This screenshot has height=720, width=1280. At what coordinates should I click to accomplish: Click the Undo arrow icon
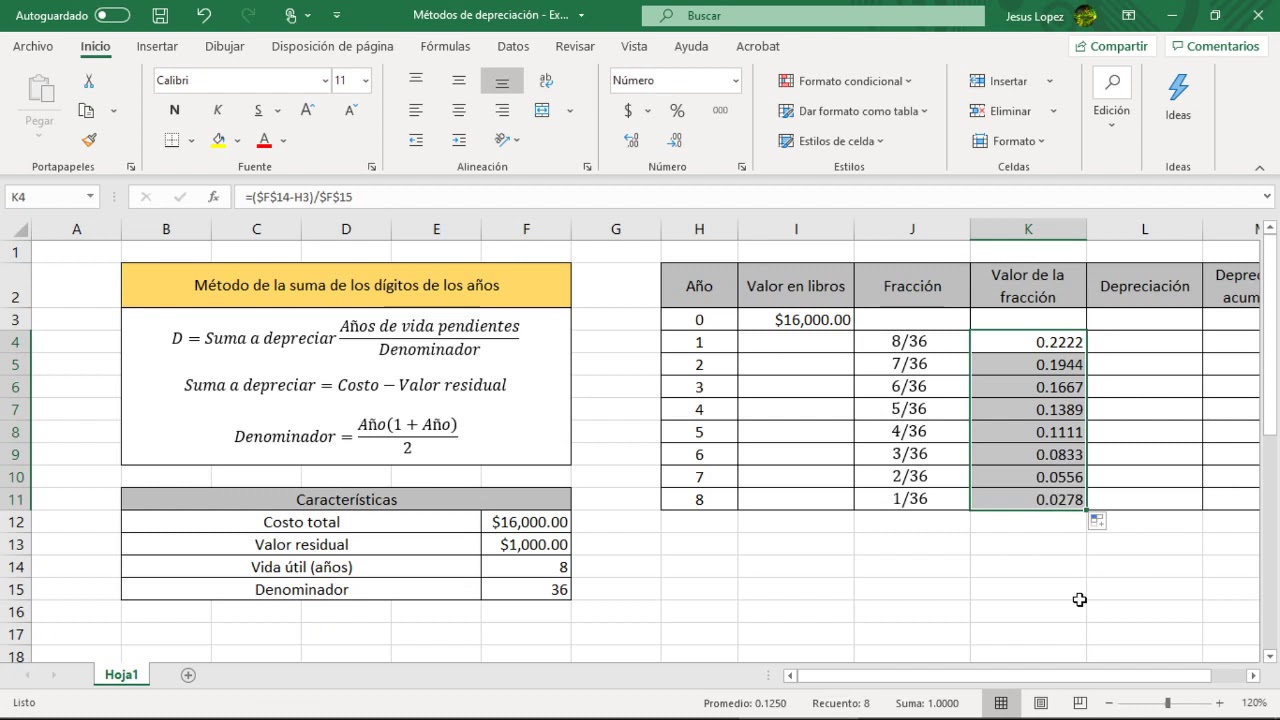coord(204,15)
